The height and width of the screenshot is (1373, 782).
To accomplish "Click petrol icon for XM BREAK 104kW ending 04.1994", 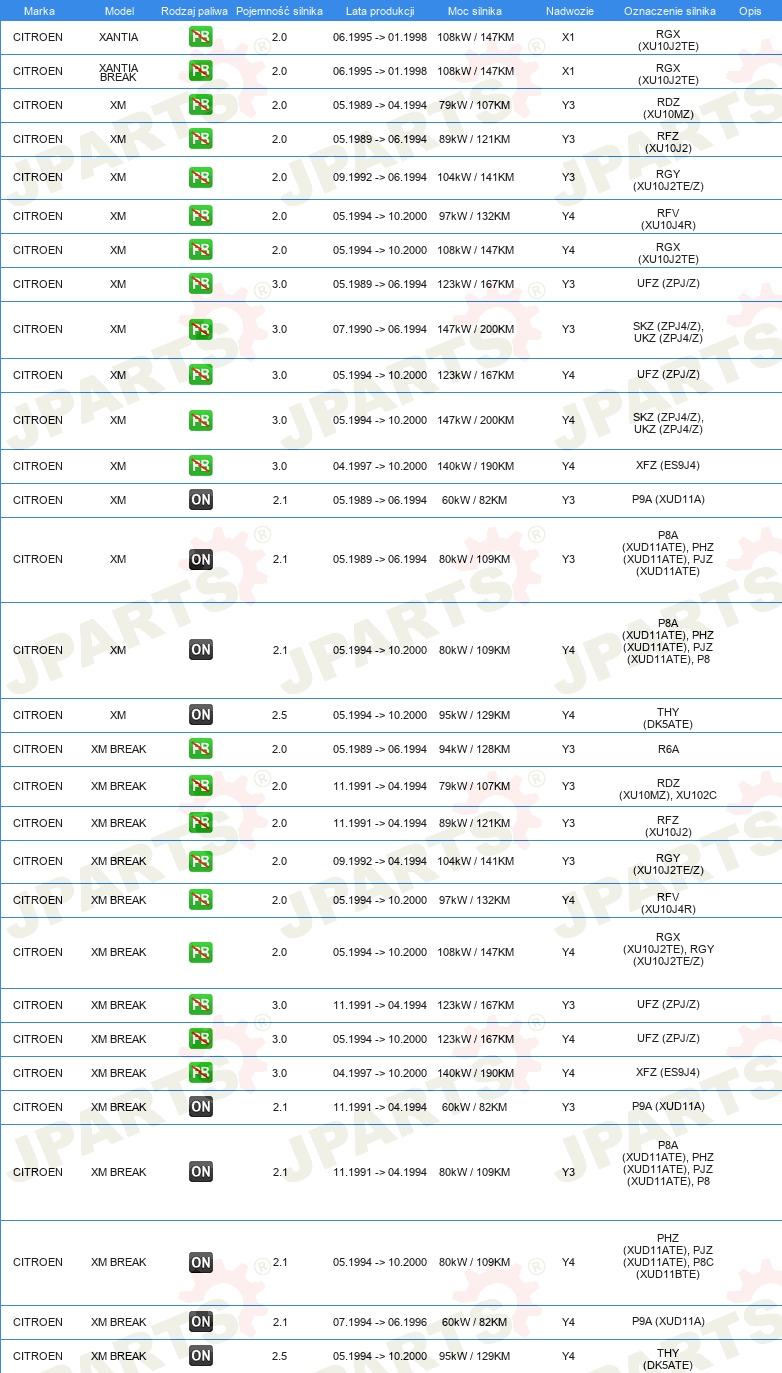I will click(x=201, y=861).
